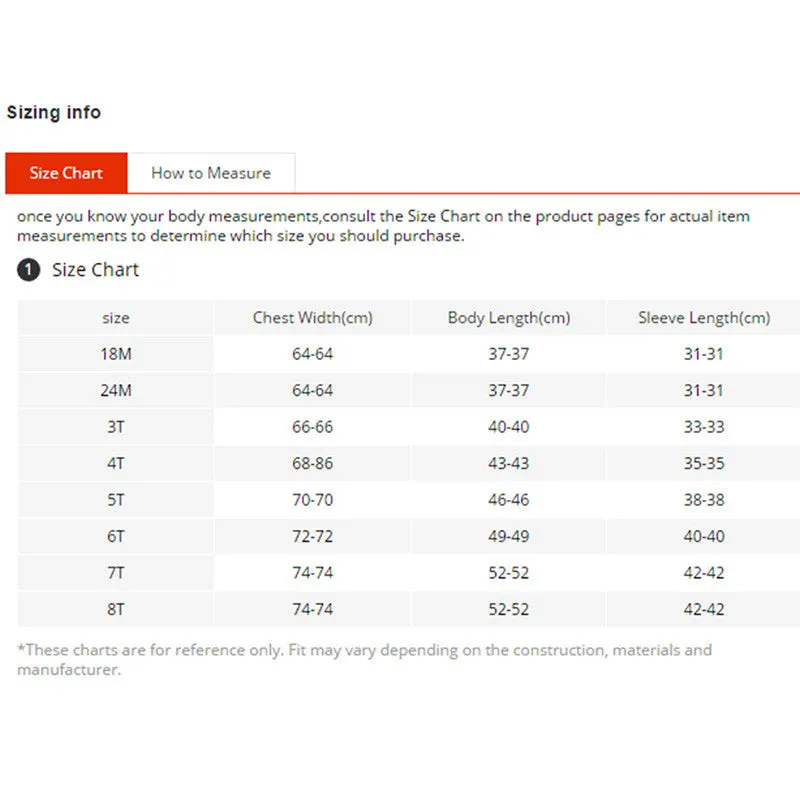Click the Chest Width(cm) column header
Image resolution: width=800 pixels, height=800 pixels.
click(x=312, y=318)
